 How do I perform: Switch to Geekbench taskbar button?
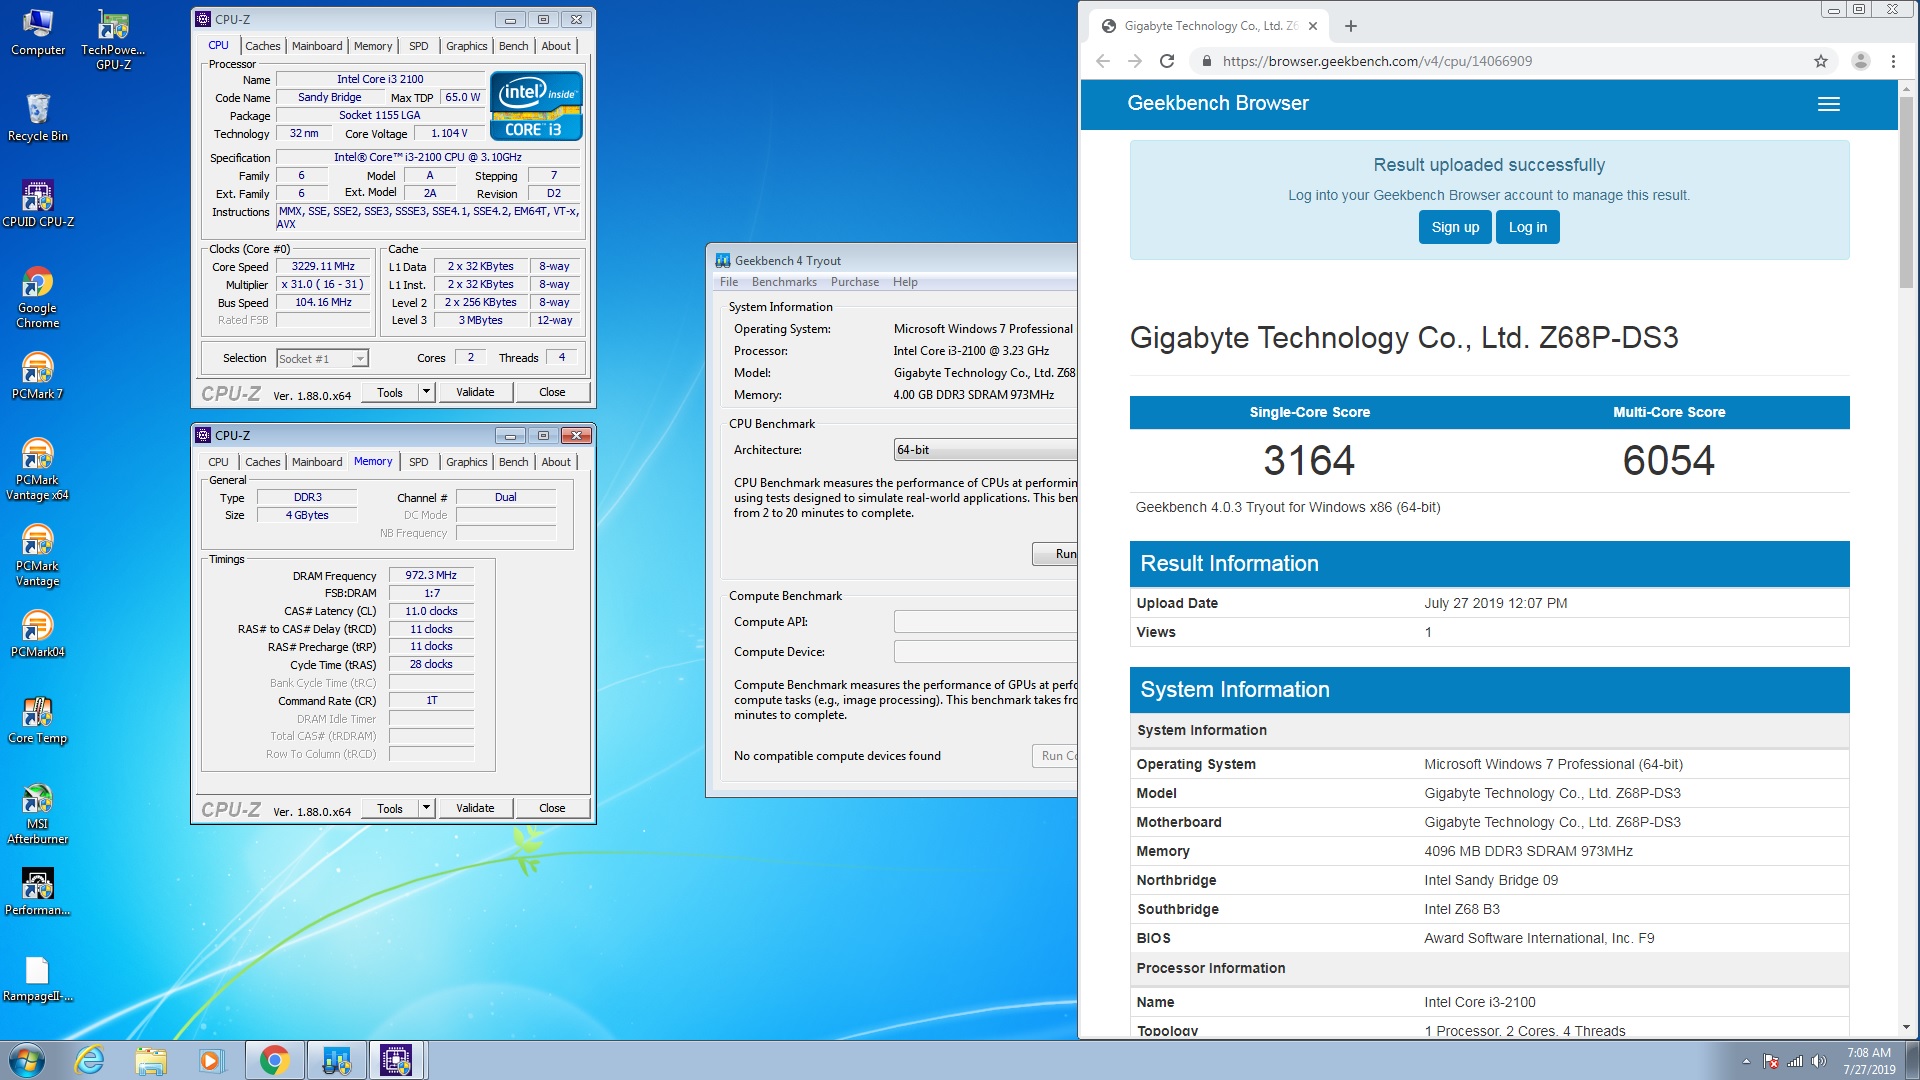[336, 1060]
